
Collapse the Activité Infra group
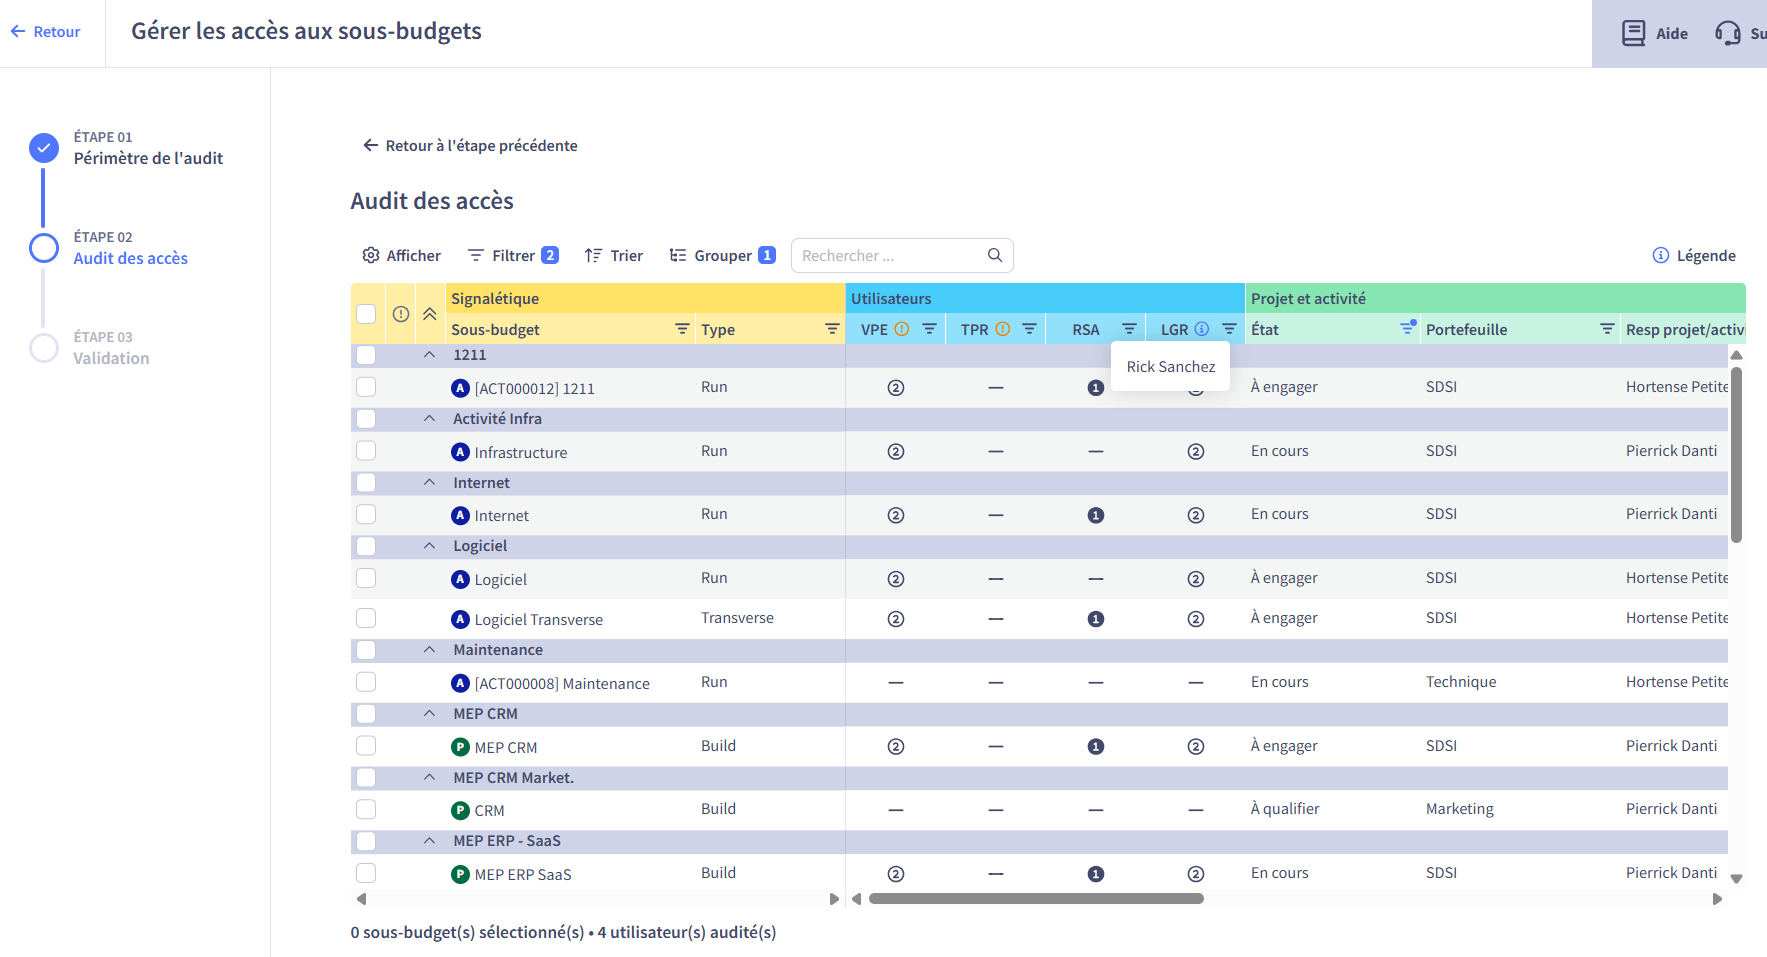[x=430, y=419]
